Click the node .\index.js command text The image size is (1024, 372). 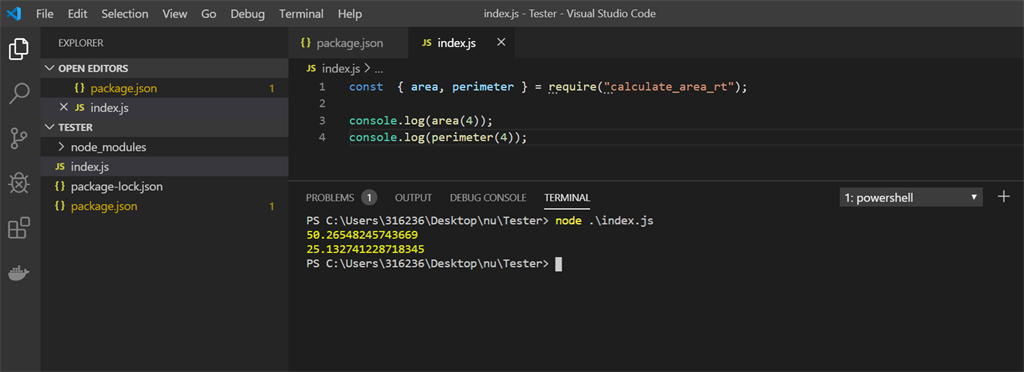[604, 221]
